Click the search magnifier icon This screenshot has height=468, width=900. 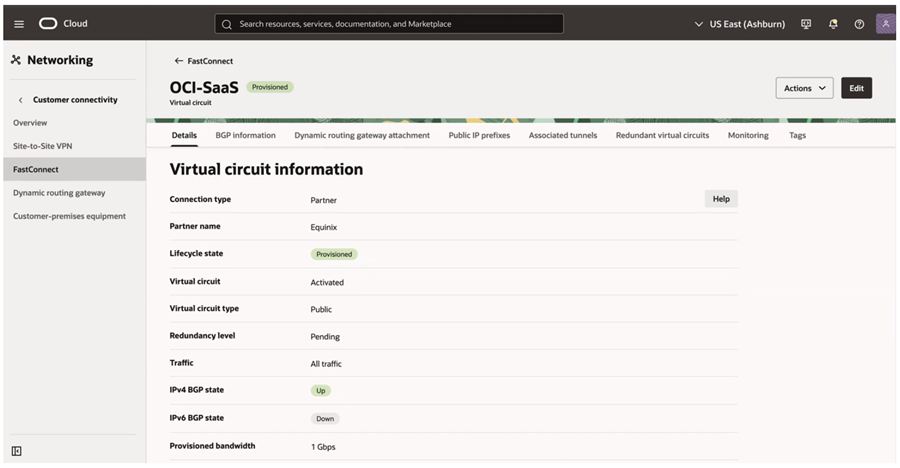click(x=227, y=24)
